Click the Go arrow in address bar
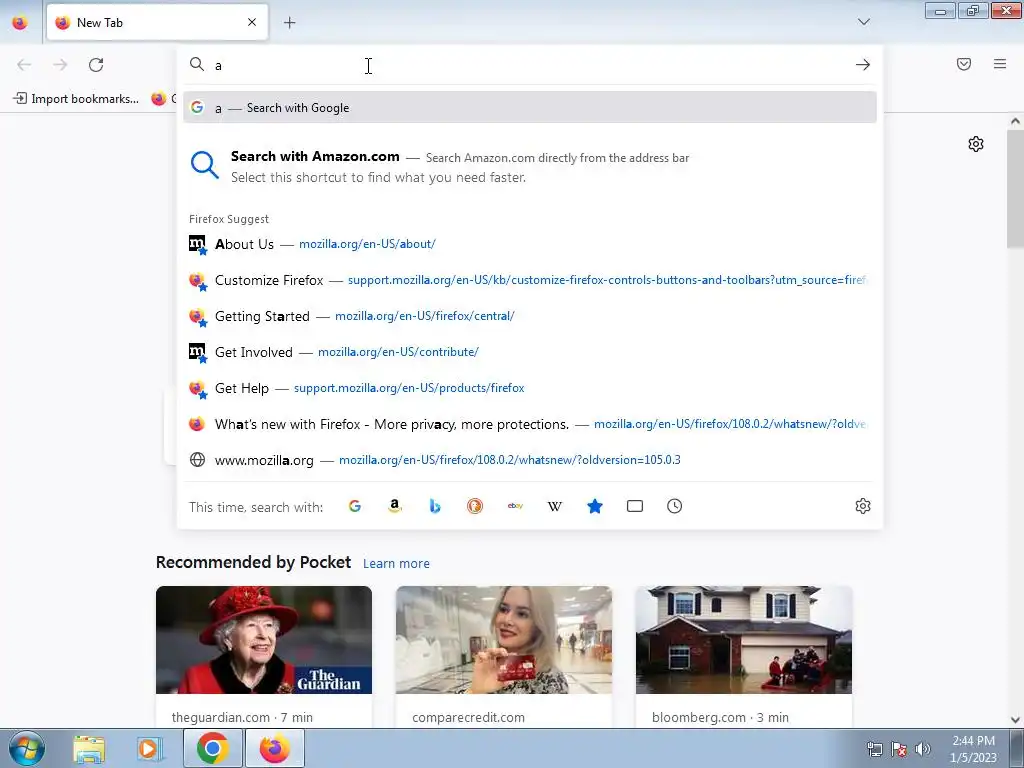1024x768 pixels. [x=863, y=65]
